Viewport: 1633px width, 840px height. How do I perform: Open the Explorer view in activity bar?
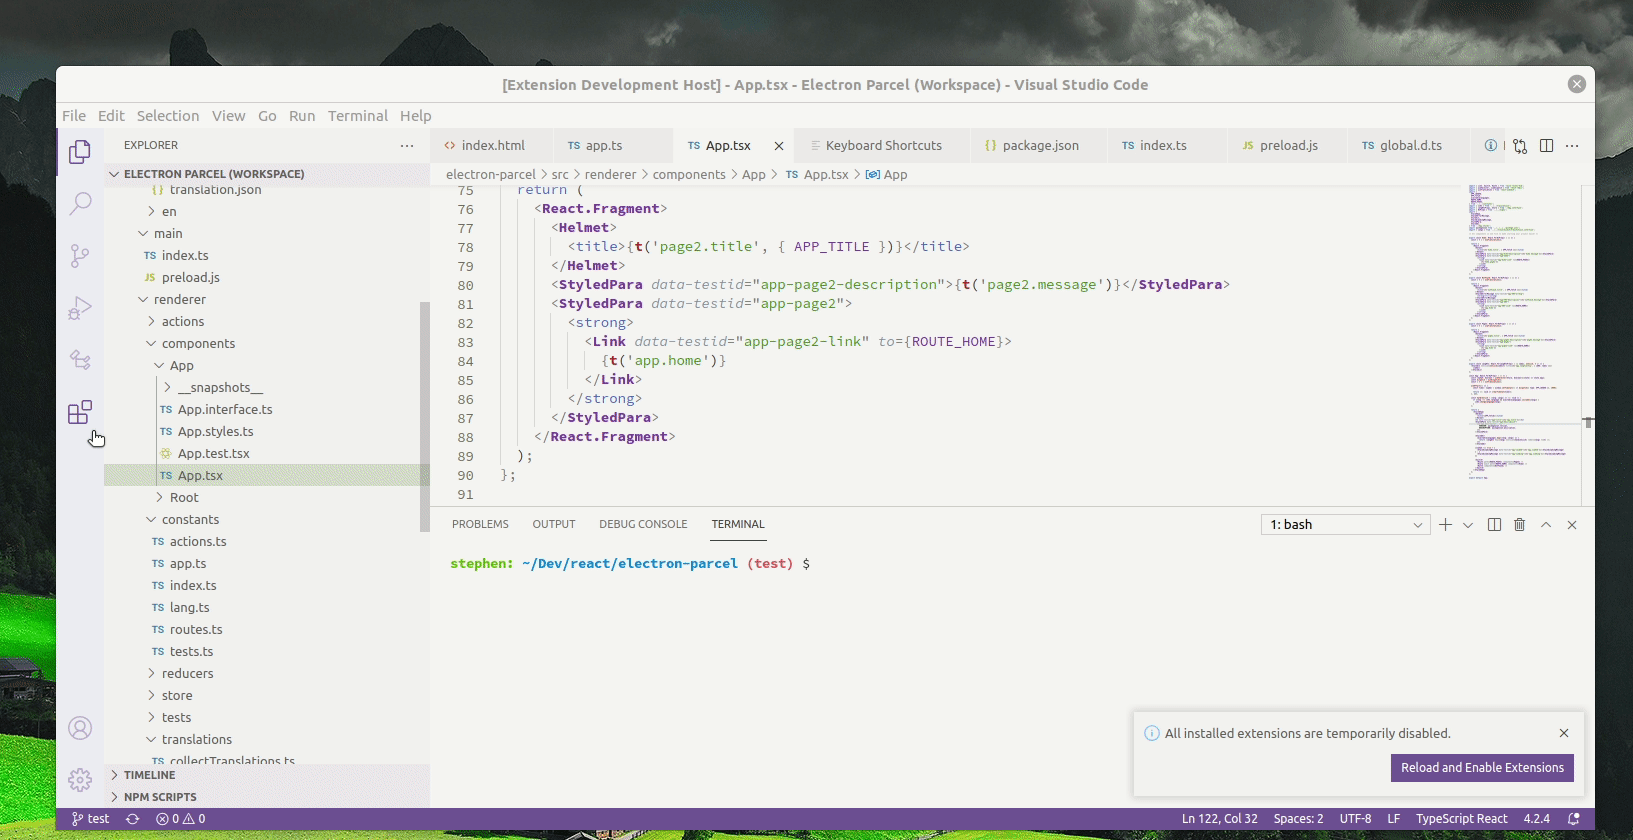80,152
